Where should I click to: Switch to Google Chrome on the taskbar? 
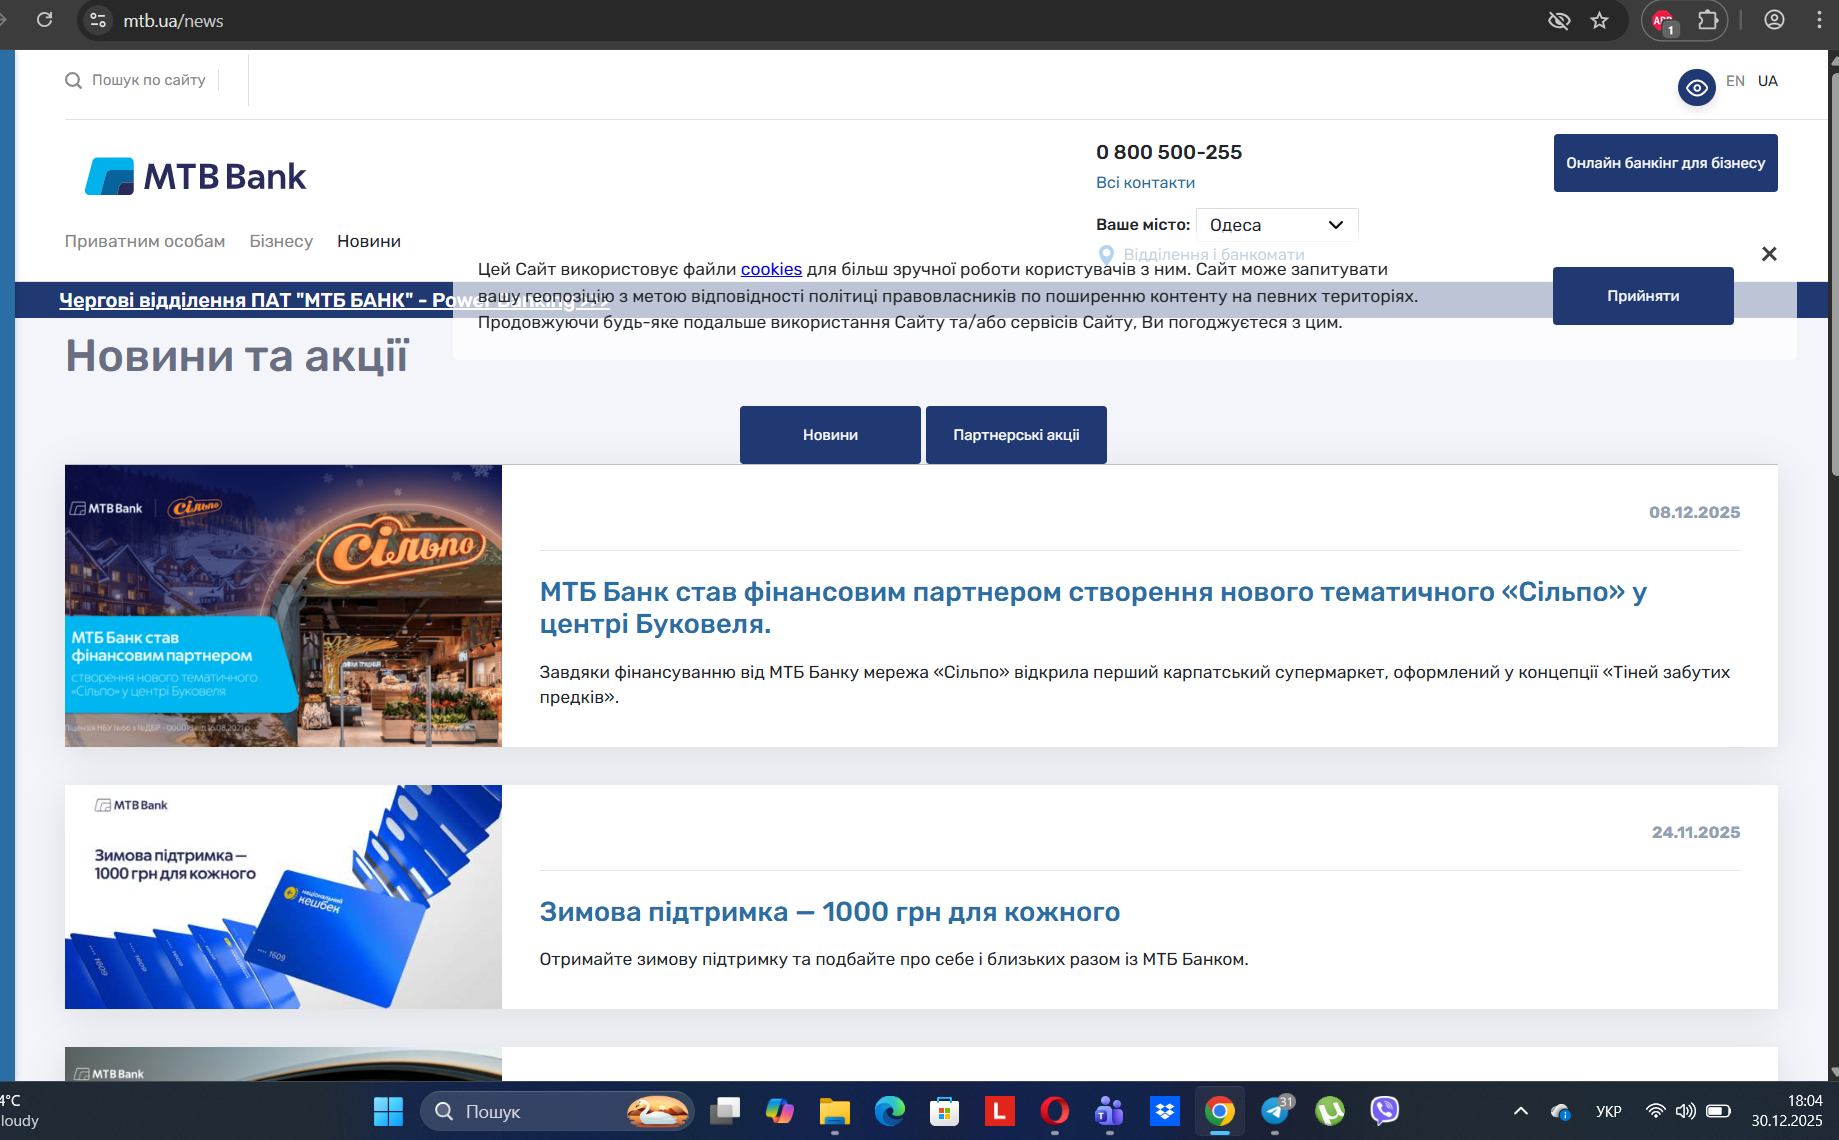(1220, 1111)
